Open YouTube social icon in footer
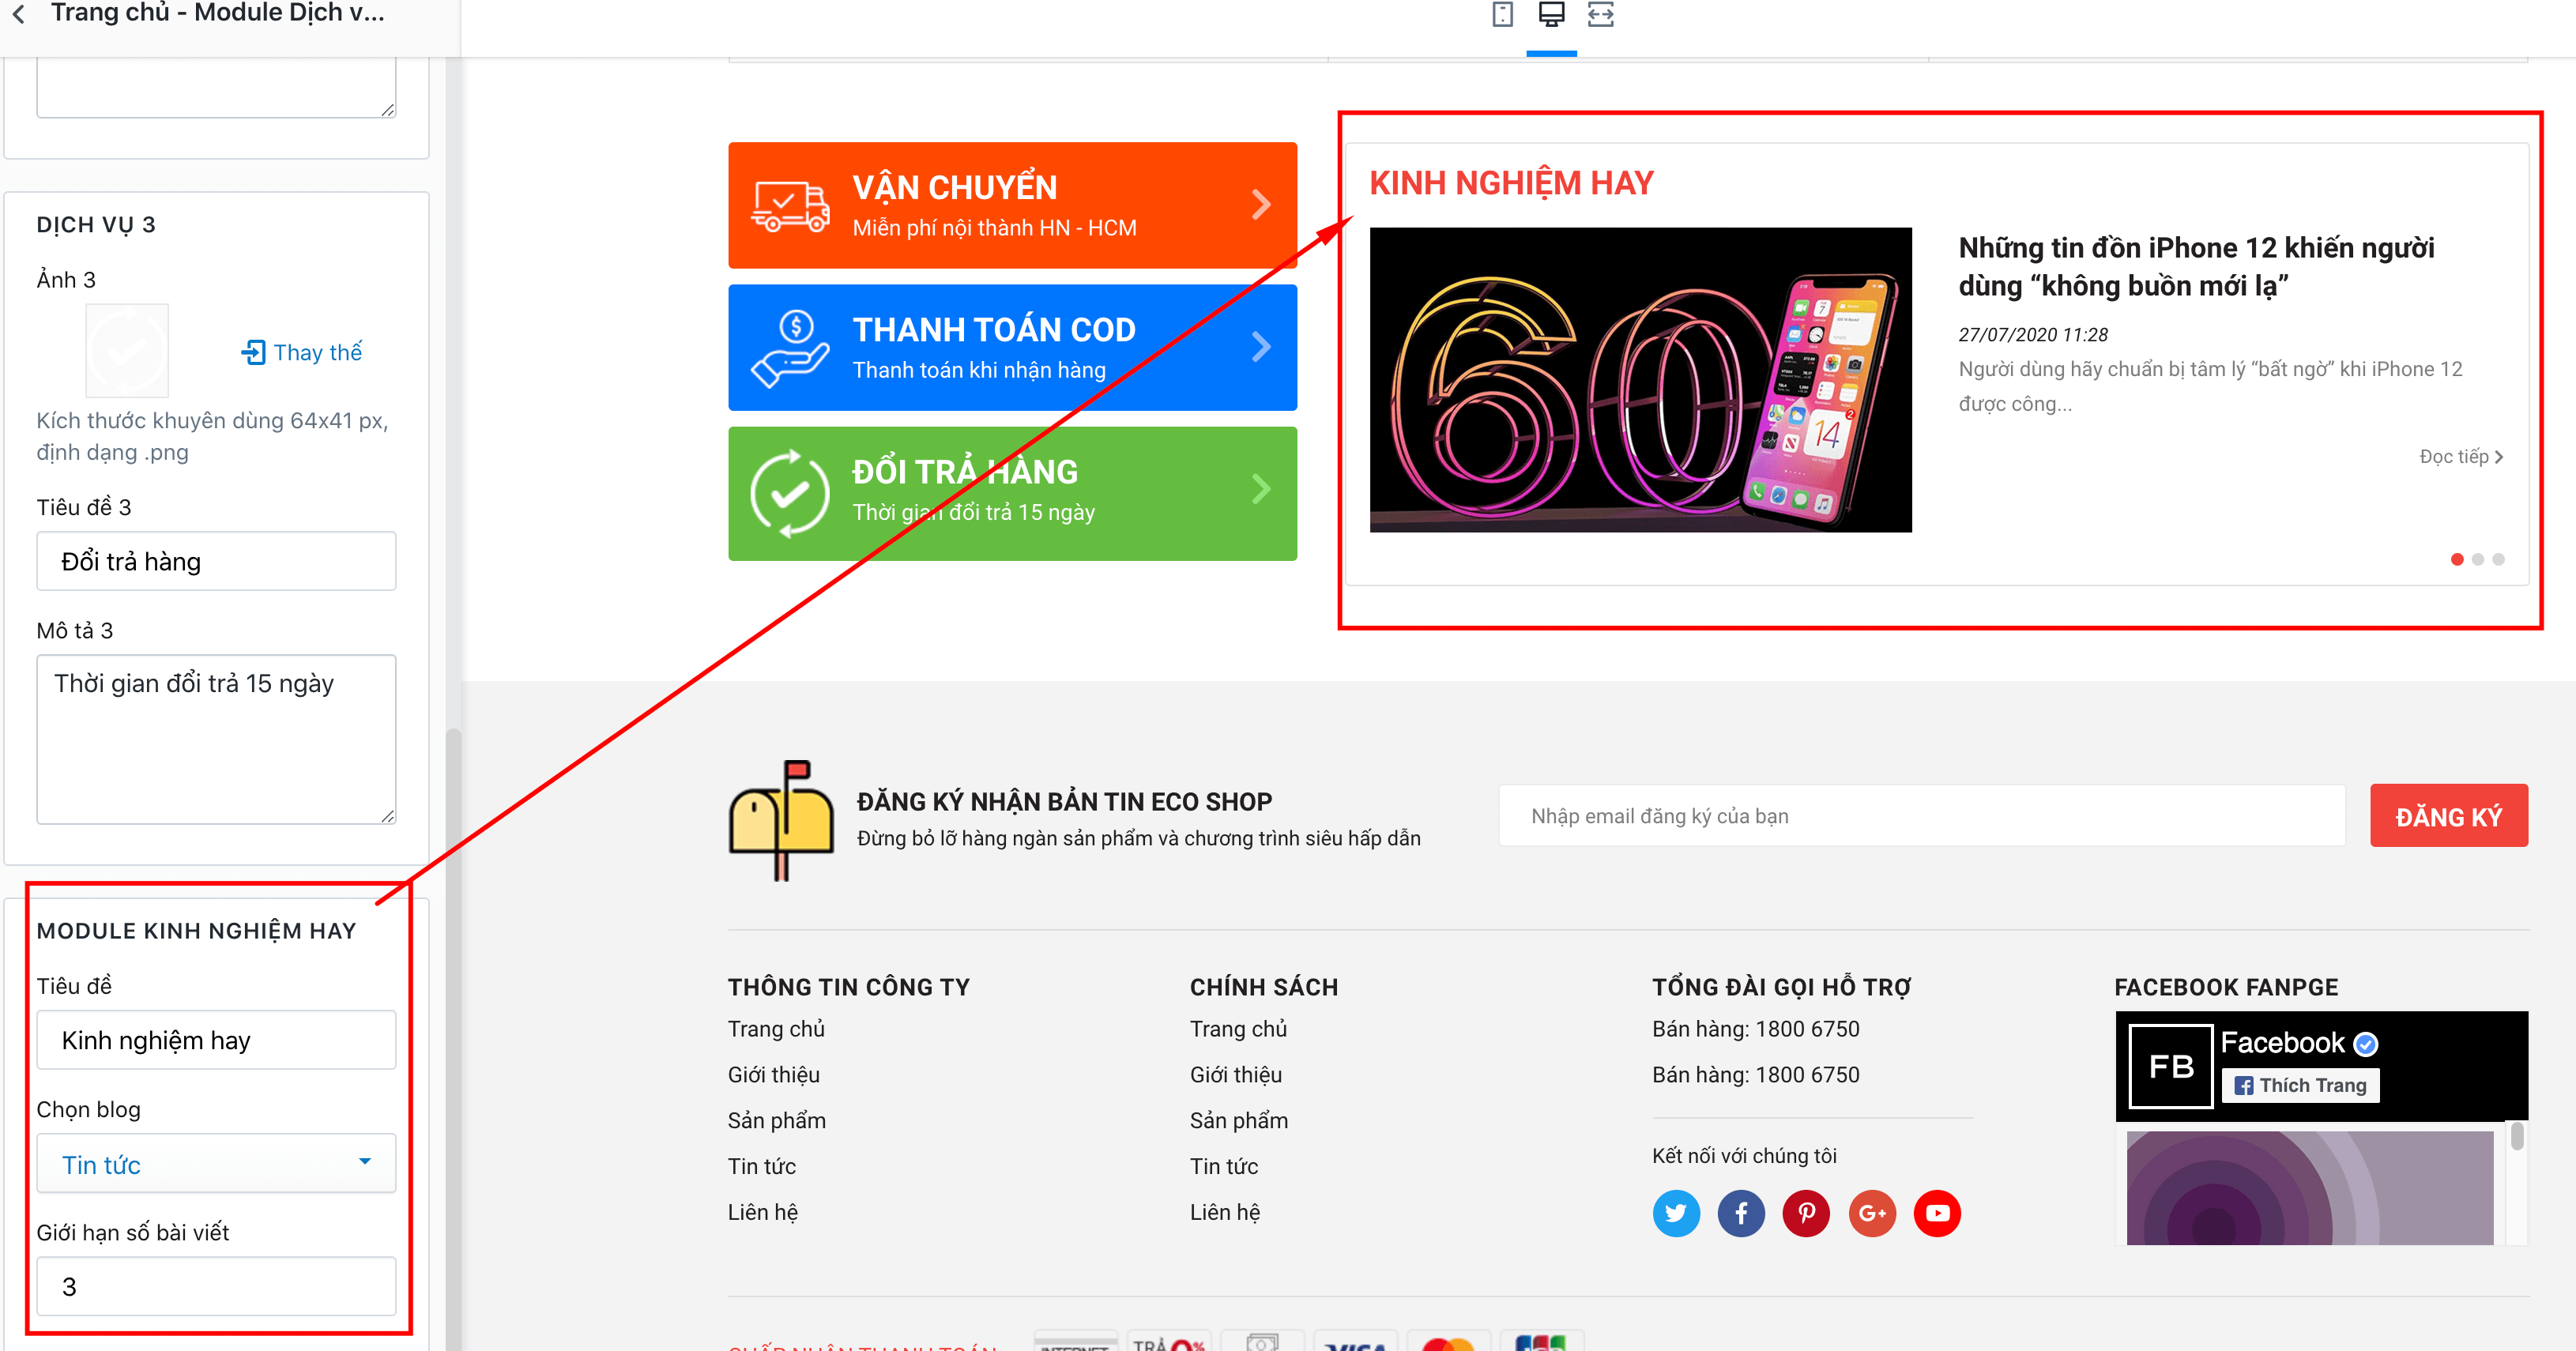 pos(1937,1213)
